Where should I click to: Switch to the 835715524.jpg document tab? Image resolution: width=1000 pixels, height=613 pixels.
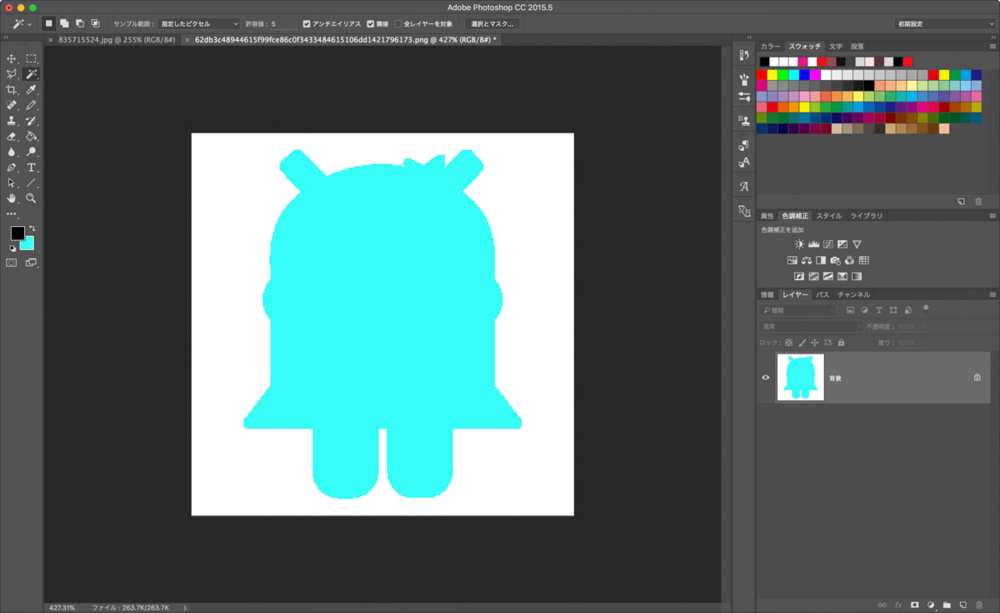click(x=117, y=40)
